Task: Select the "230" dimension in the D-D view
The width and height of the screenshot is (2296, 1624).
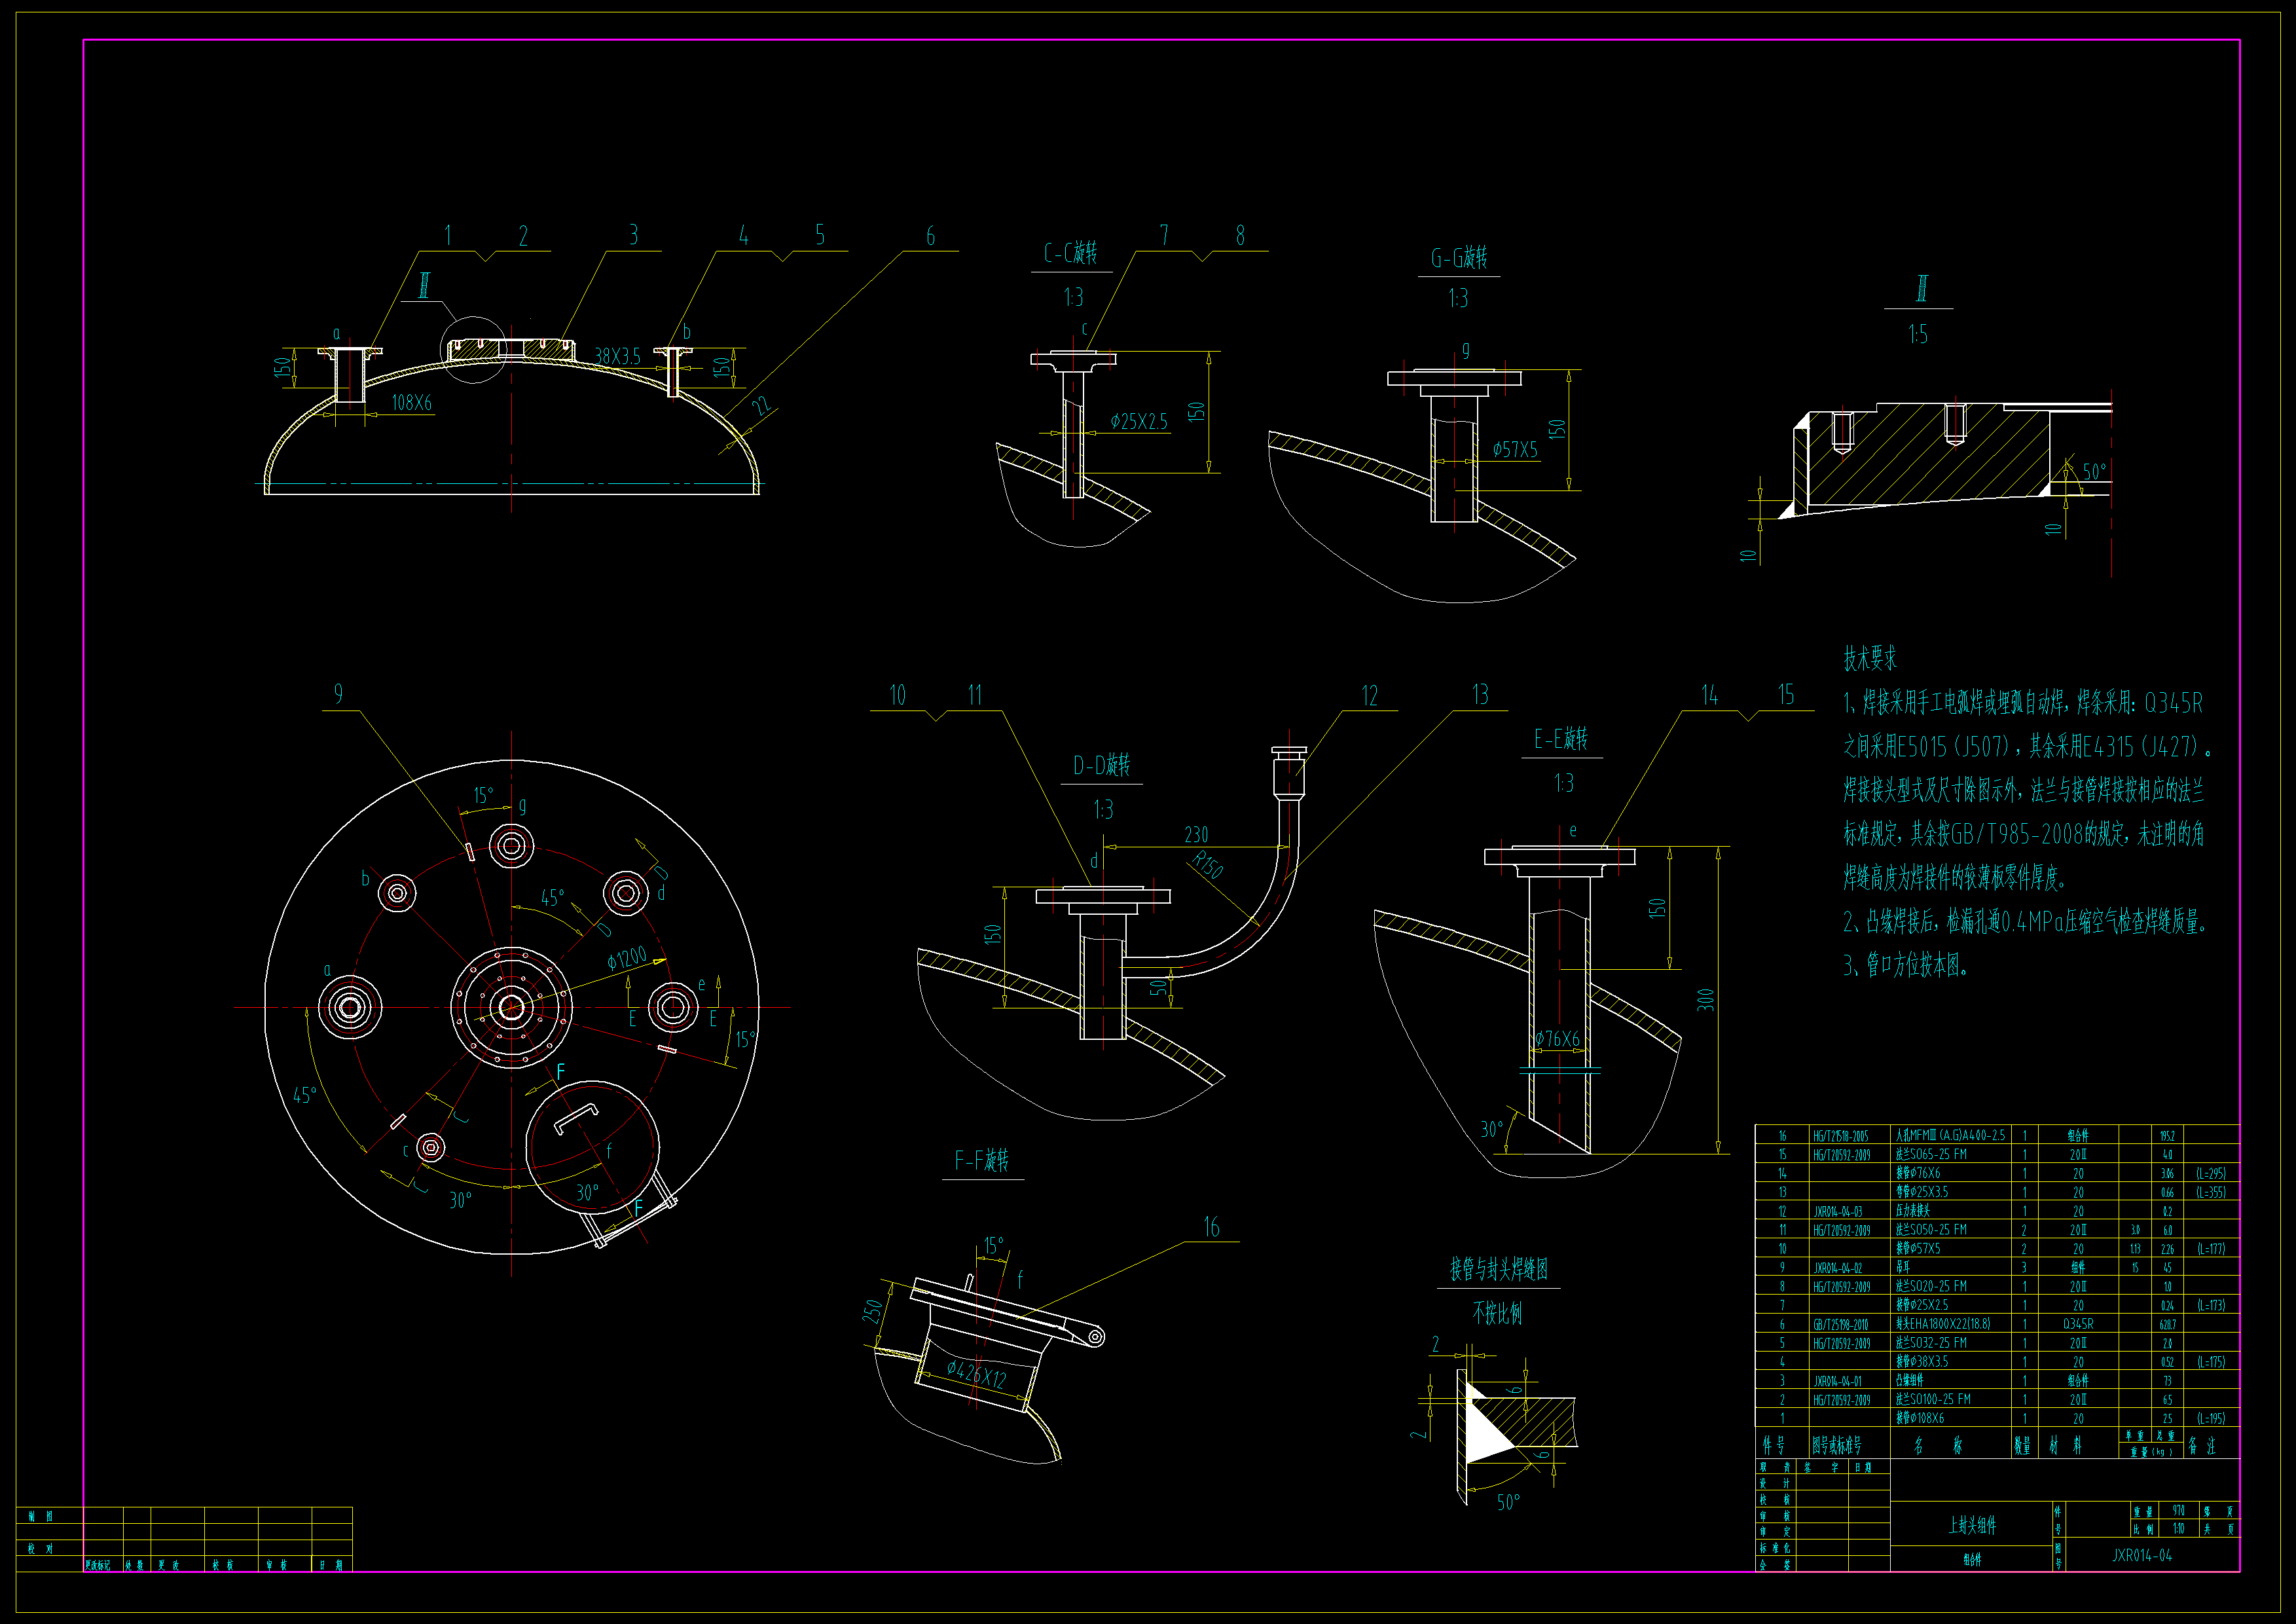Action: pos(1196,834)
